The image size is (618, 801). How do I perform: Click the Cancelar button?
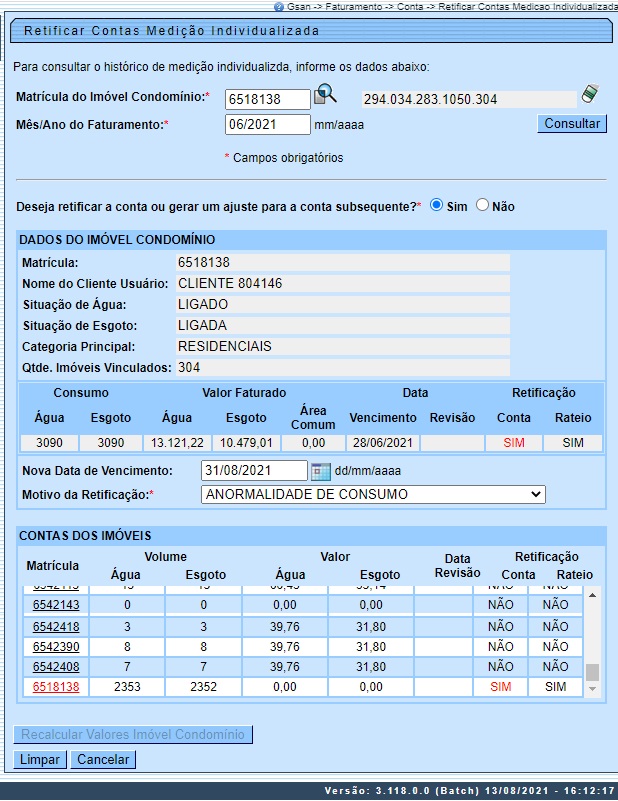[103, 760]
